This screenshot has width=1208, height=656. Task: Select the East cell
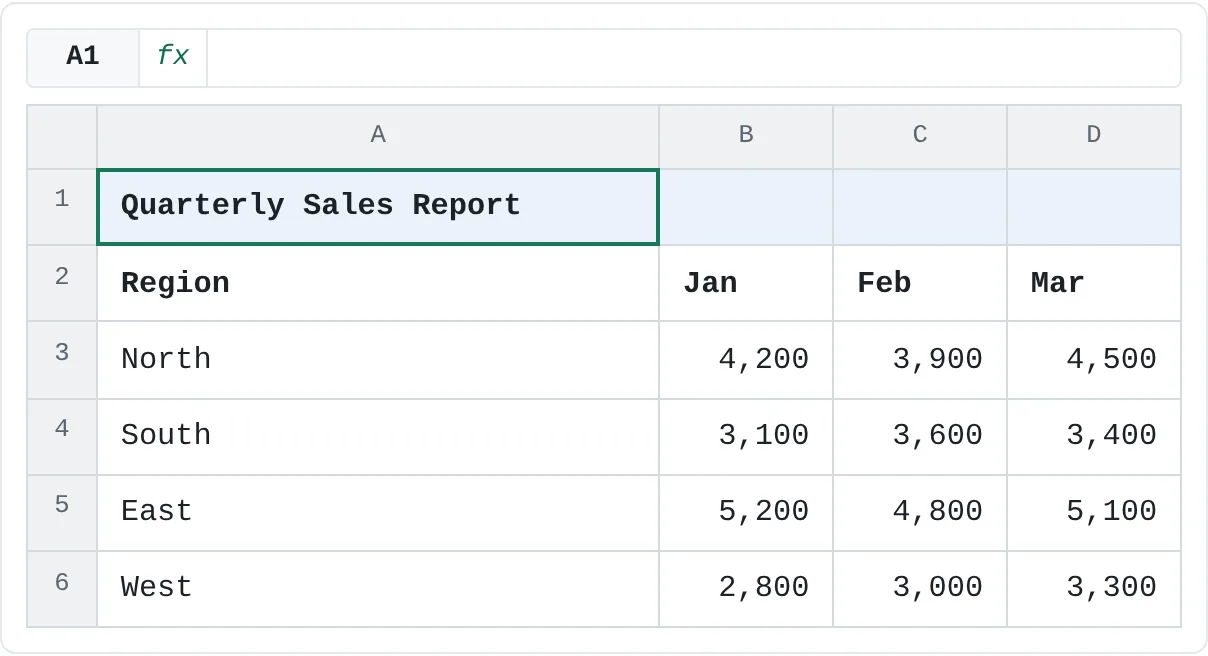pos(378,513)
